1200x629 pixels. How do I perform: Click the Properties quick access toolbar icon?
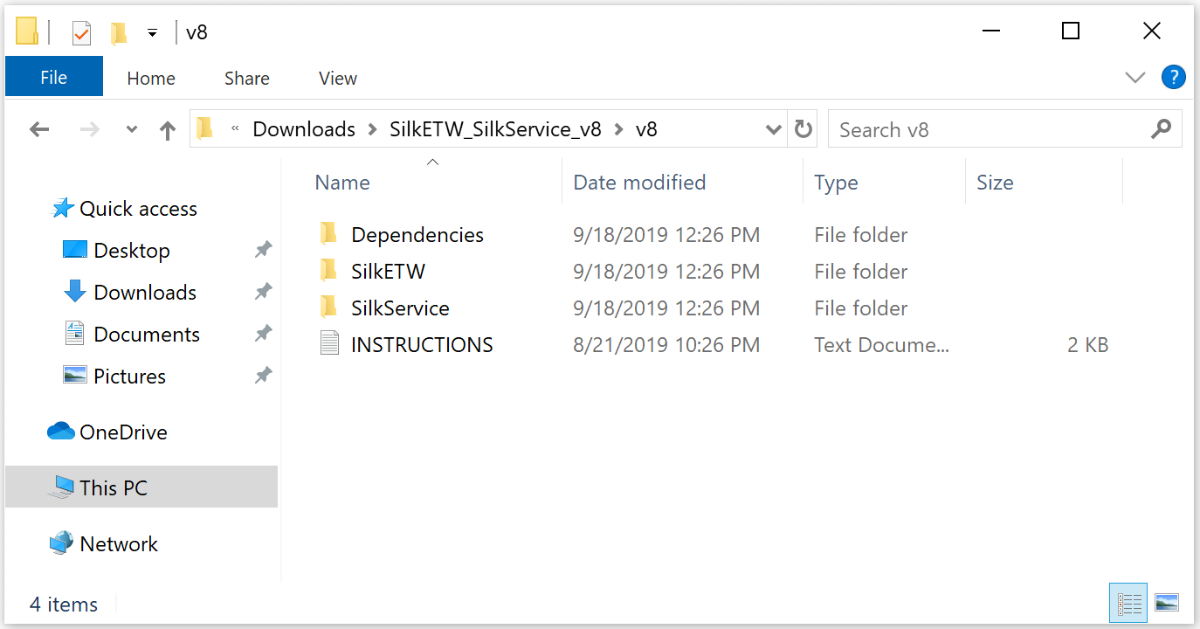tap(81, 32)
